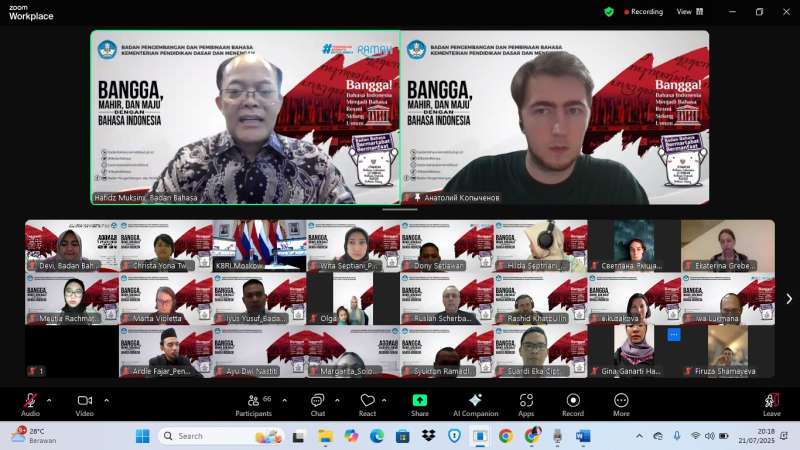Open the Participants panel
The height and width of the screenshot is (450, 800).
coord(253,402)
